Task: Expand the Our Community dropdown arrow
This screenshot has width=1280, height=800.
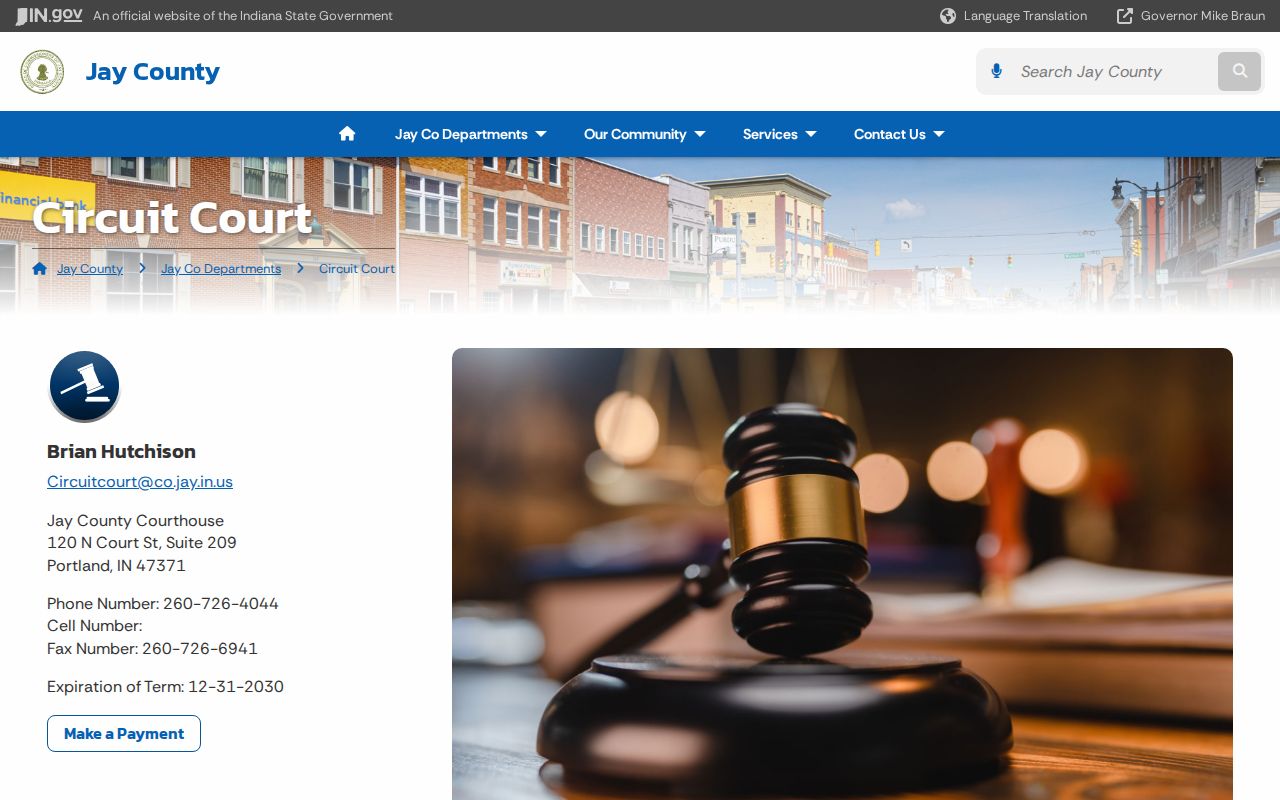Action: [x=700, y=134]
